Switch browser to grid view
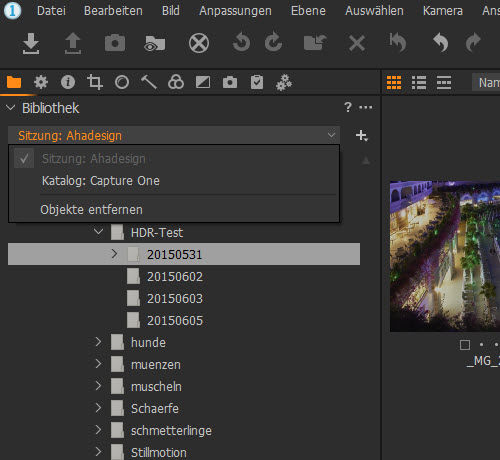The image size is (500, 460). coord(394,82)
